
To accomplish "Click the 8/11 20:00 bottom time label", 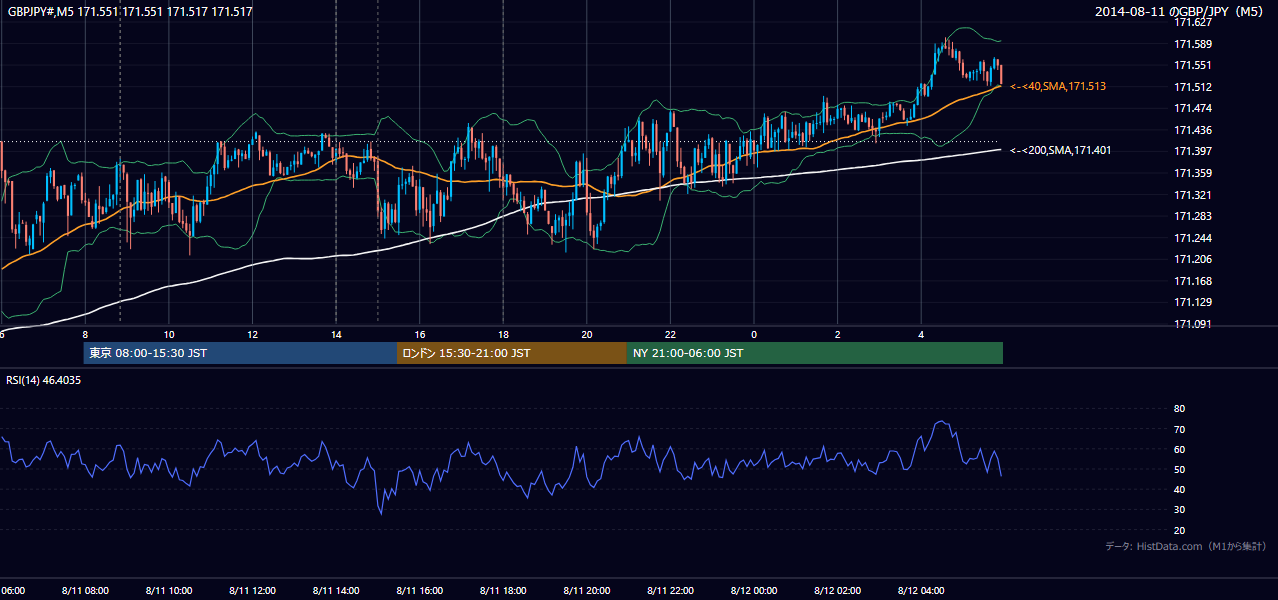I will tap(587, 591).
